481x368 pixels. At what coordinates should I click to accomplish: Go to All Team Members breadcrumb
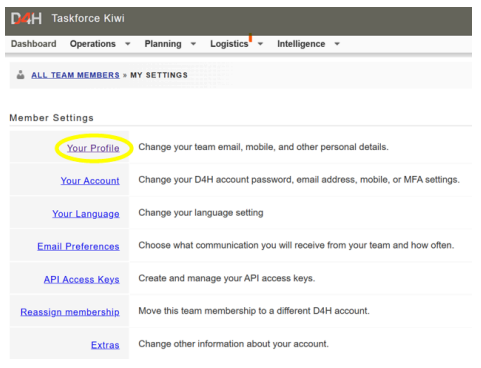point(75,75)
